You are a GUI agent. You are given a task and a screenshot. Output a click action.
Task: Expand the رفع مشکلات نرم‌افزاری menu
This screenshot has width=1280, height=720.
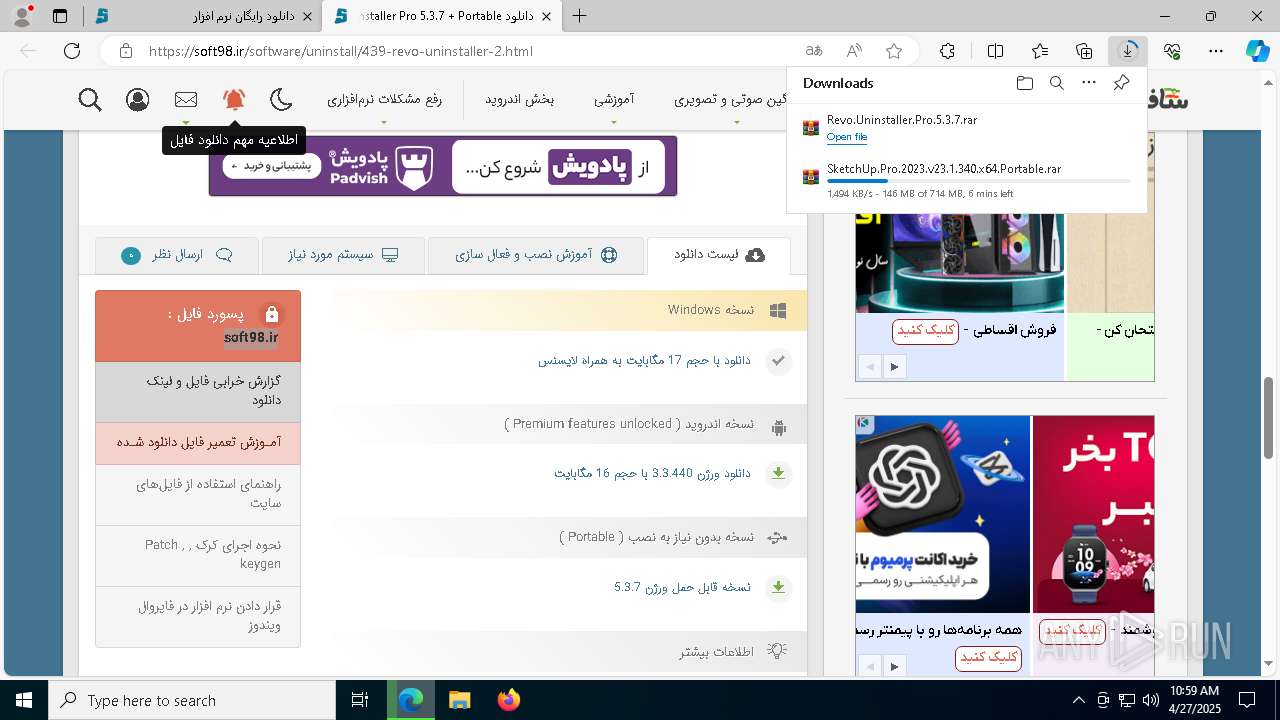pyautogui.click(x=384, y=99)
